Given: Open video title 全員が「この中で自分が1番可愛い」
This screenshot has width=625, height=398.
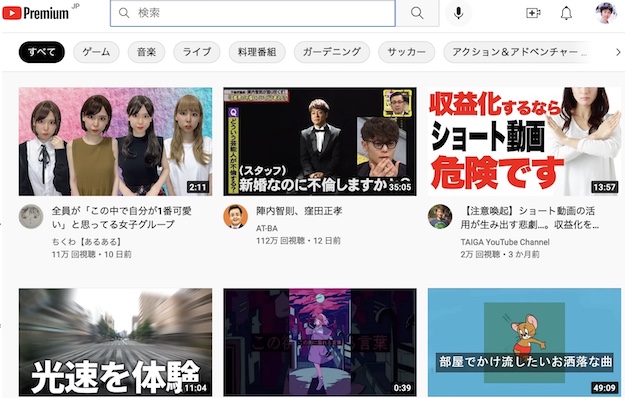Looking at the screenshot, I should tap(122, 218).
